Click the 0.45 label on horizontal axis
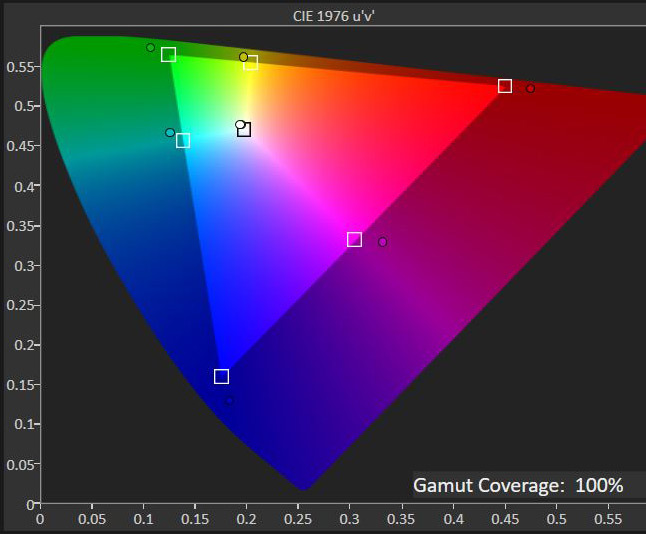 [505, 519]
